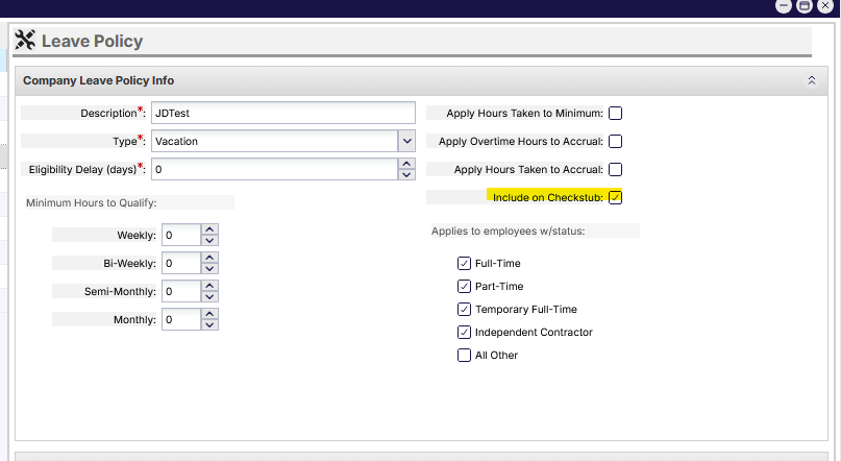Click the Applies to employees w/status label
Image resolution: width=841 pixels, height=461 pixels.
pos(508,231)
